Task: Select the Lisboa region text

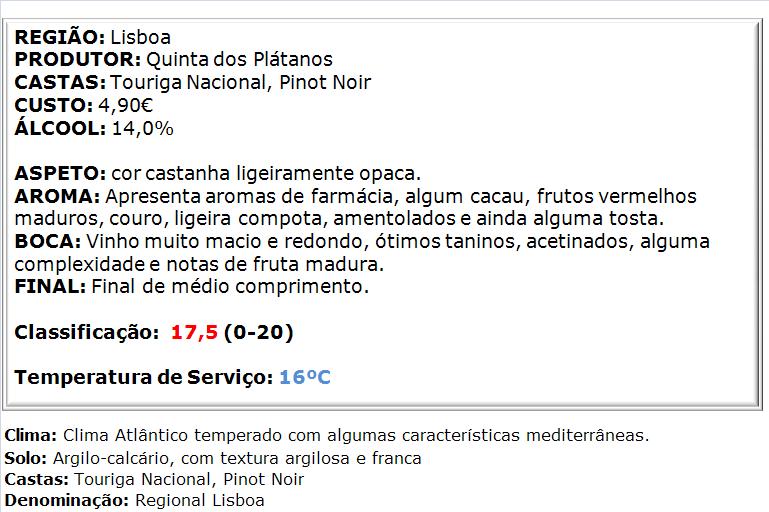Action: point(140,37)
